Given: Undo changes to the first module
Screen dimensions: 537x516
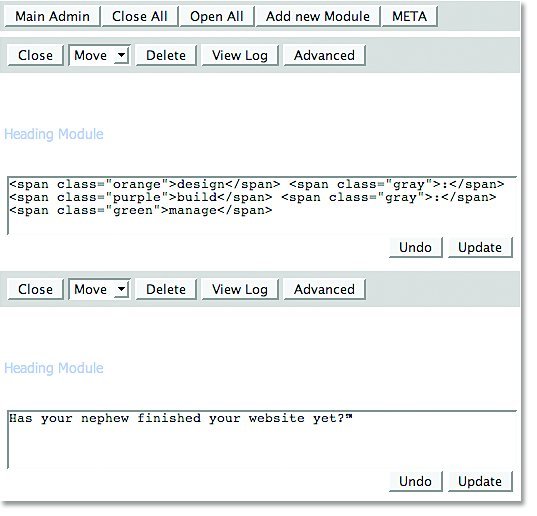Looking at the screenshot, I should click(415, 247).
